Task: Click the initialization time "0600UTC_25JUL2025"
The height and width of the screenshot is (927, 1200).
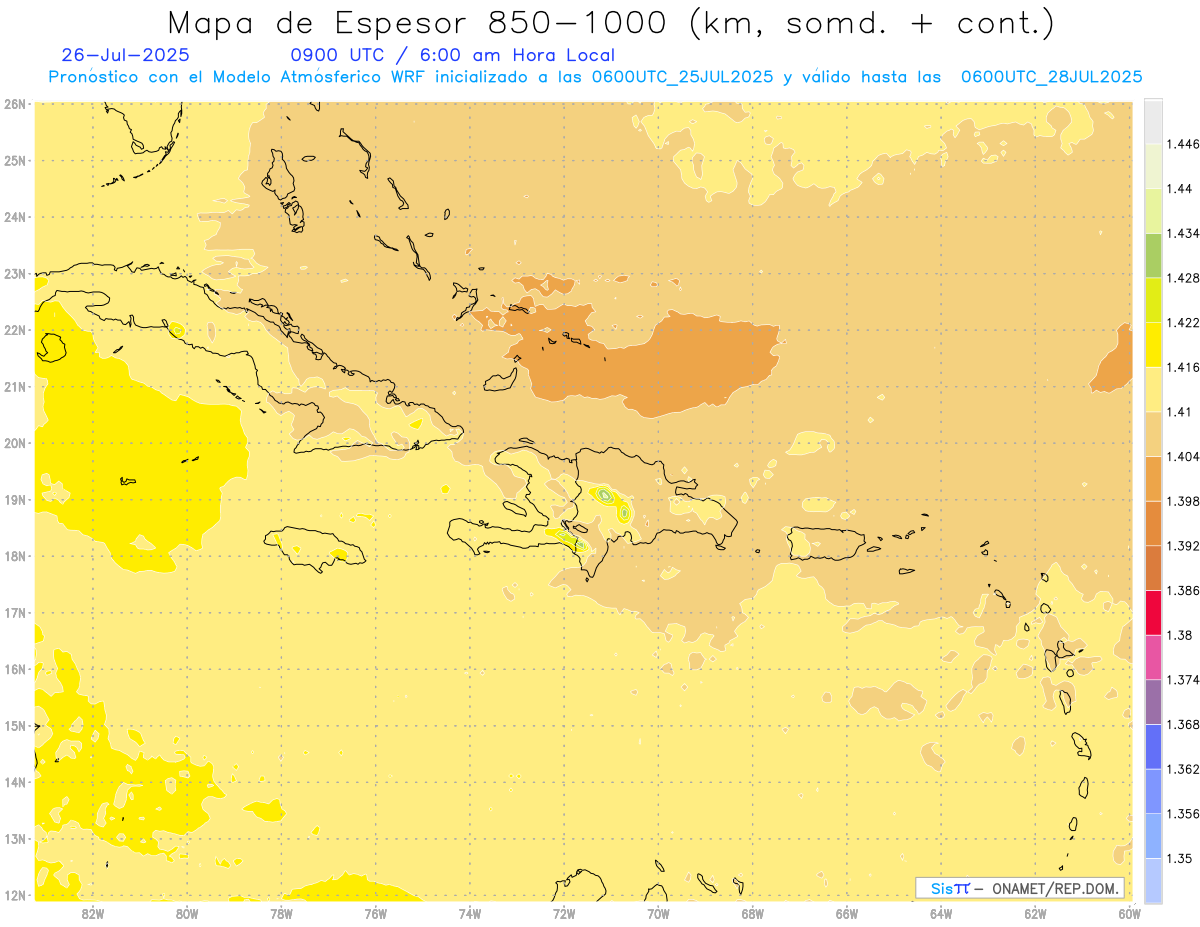Action: [682, 76]
